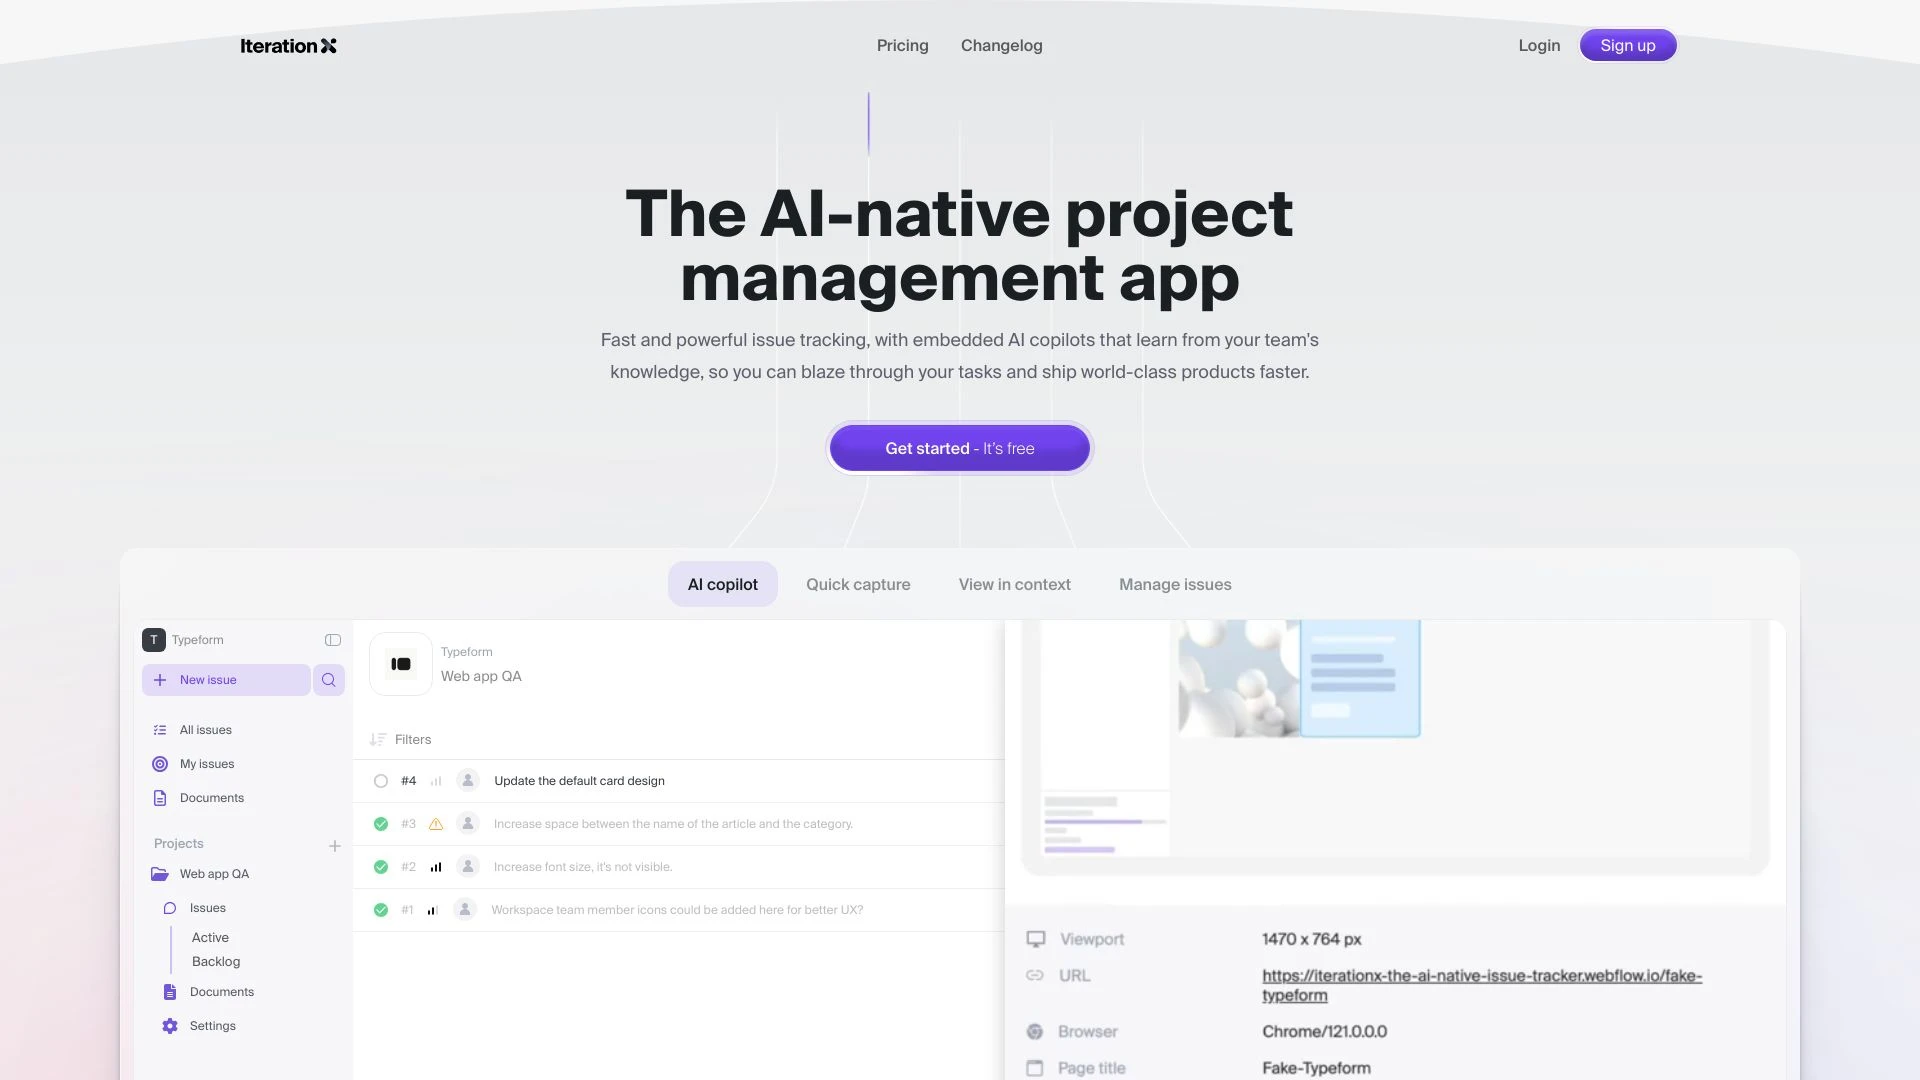Click the Web app QA folder icon
This screenshot has width=1920, height=1080.
pyautogui.click(x=158, y=873)
